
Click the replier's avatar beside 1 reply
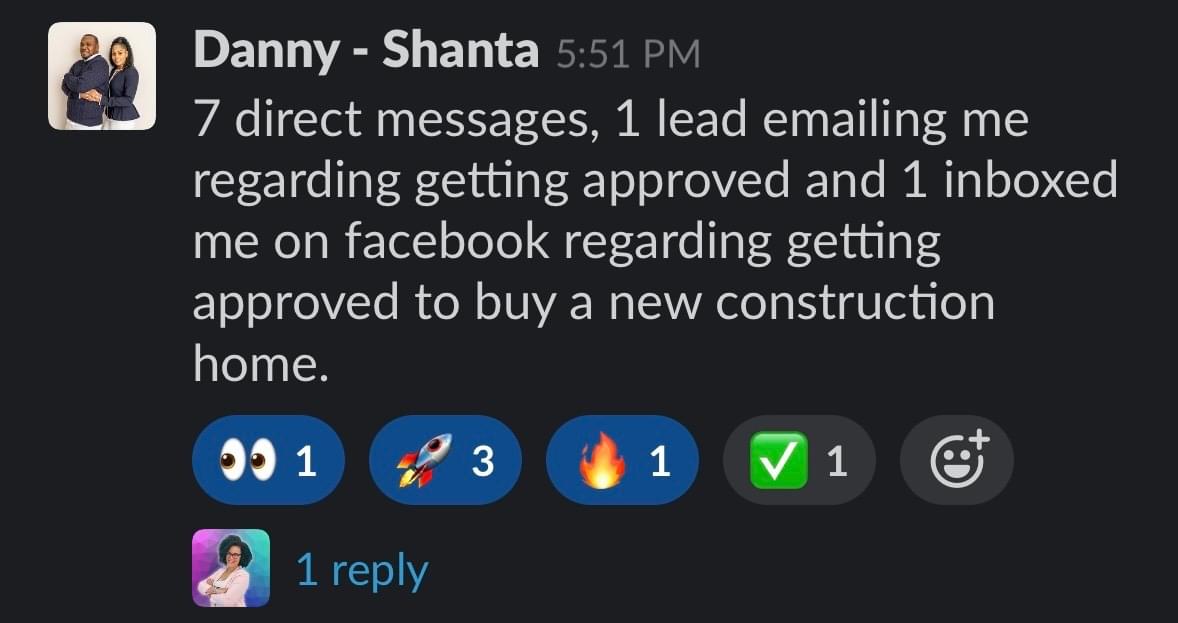click(x=231, y=568)
